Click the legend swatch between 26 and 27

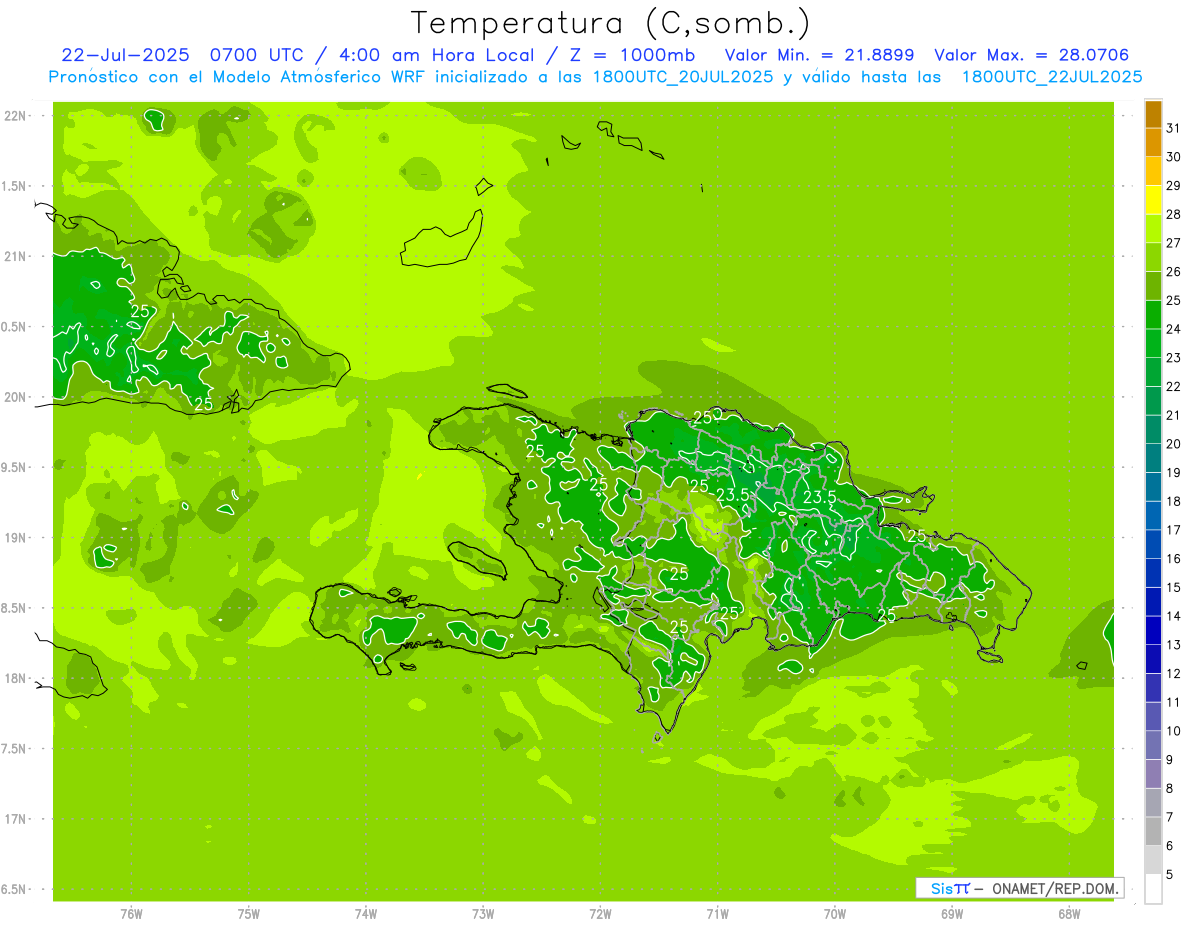click(1153, 258)
